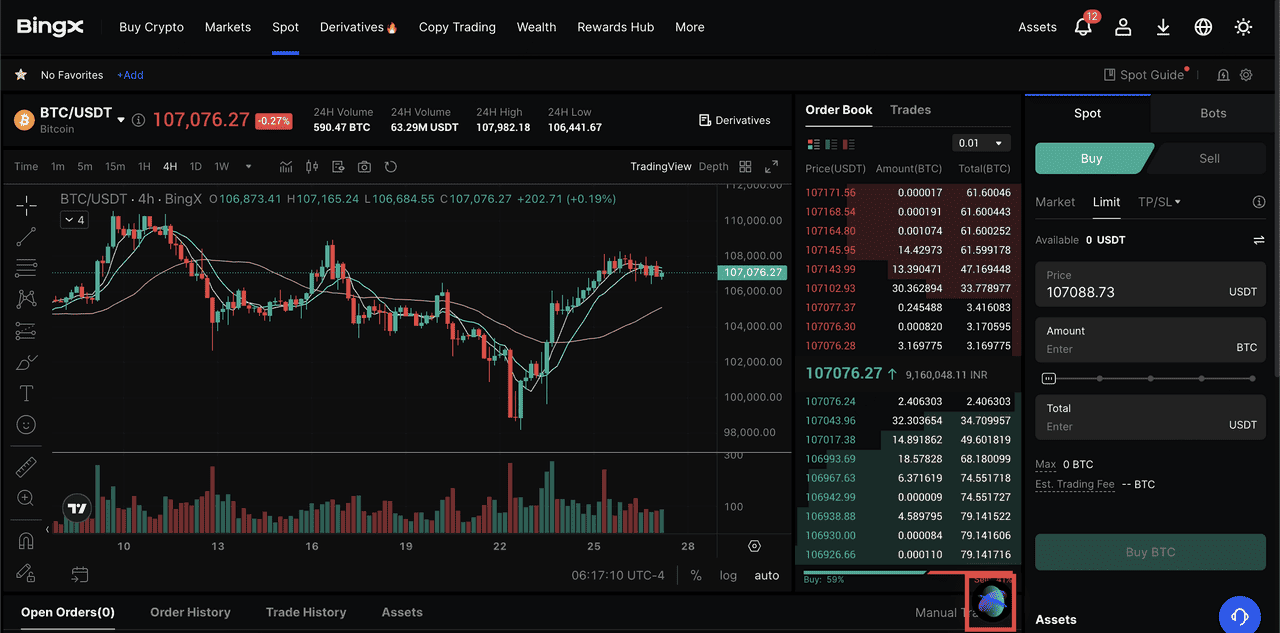The image size is (1280, 633).
Task: Open the TP/SL order type dropdown
Action: [1159, 202]
